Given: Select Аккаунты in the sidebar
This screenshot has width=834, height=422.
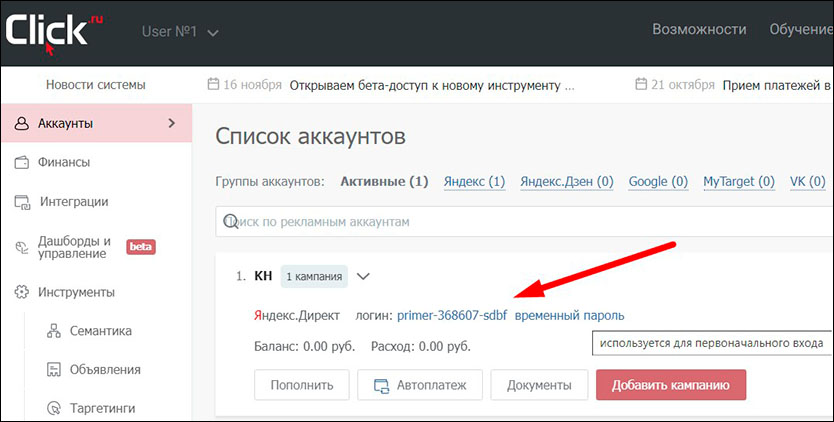Looking at the screenshot, I should [x=96, y=123].
